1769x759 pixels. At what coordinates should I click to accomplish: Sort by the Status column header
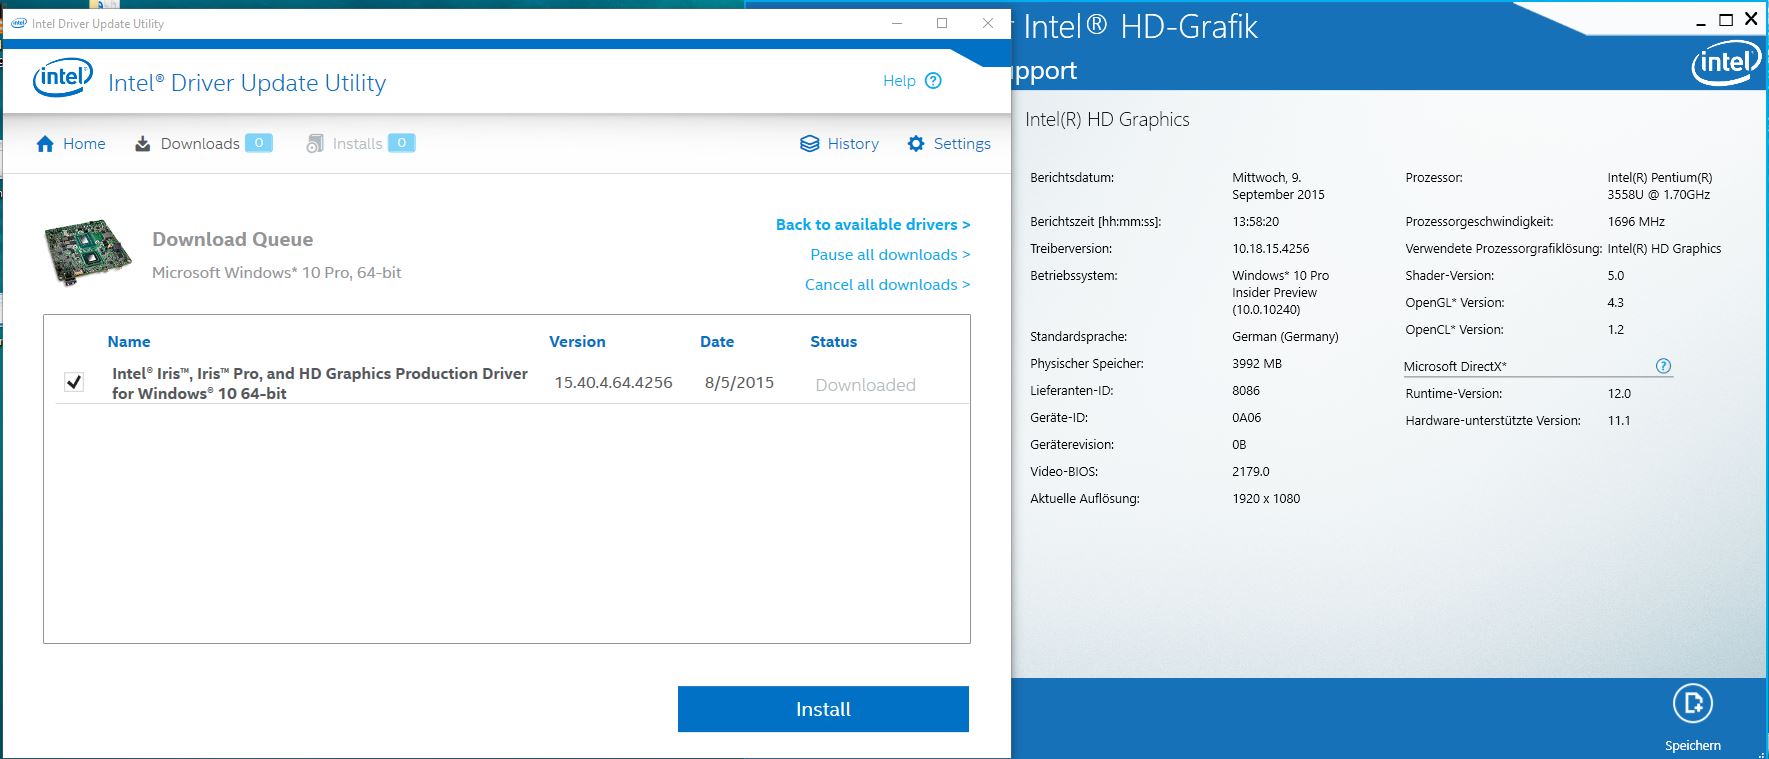point(834,342)
